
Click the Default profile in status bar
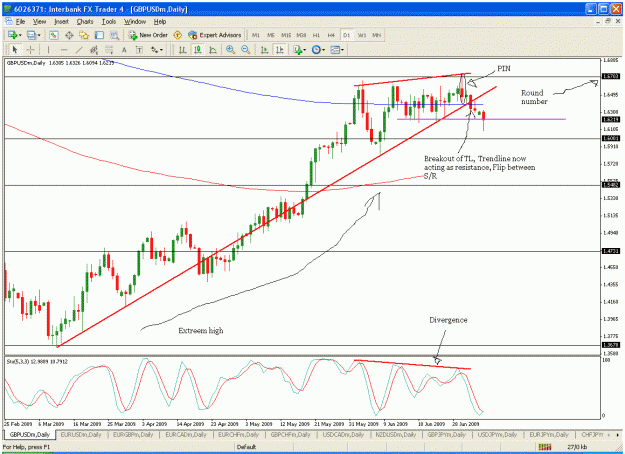click(x=246, y=447)
